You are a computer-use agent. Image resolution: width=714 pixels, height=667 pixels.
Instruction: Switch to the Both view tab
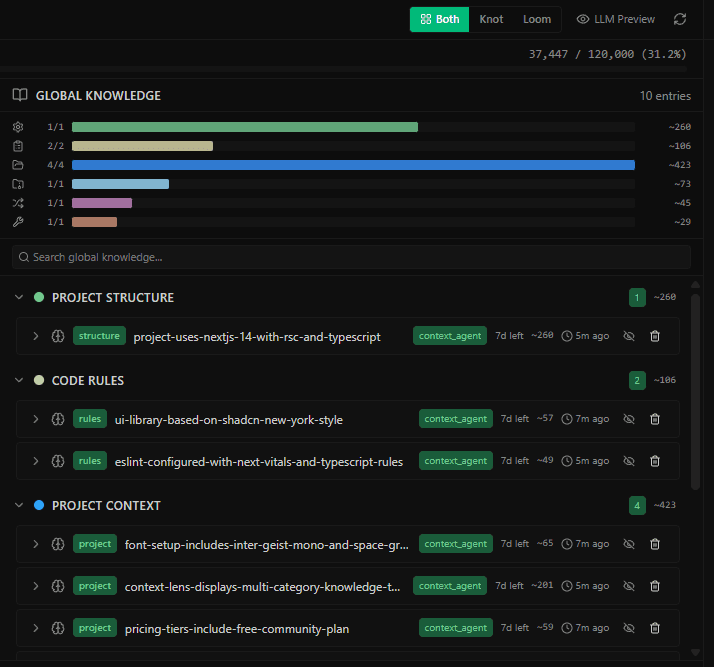439,19
